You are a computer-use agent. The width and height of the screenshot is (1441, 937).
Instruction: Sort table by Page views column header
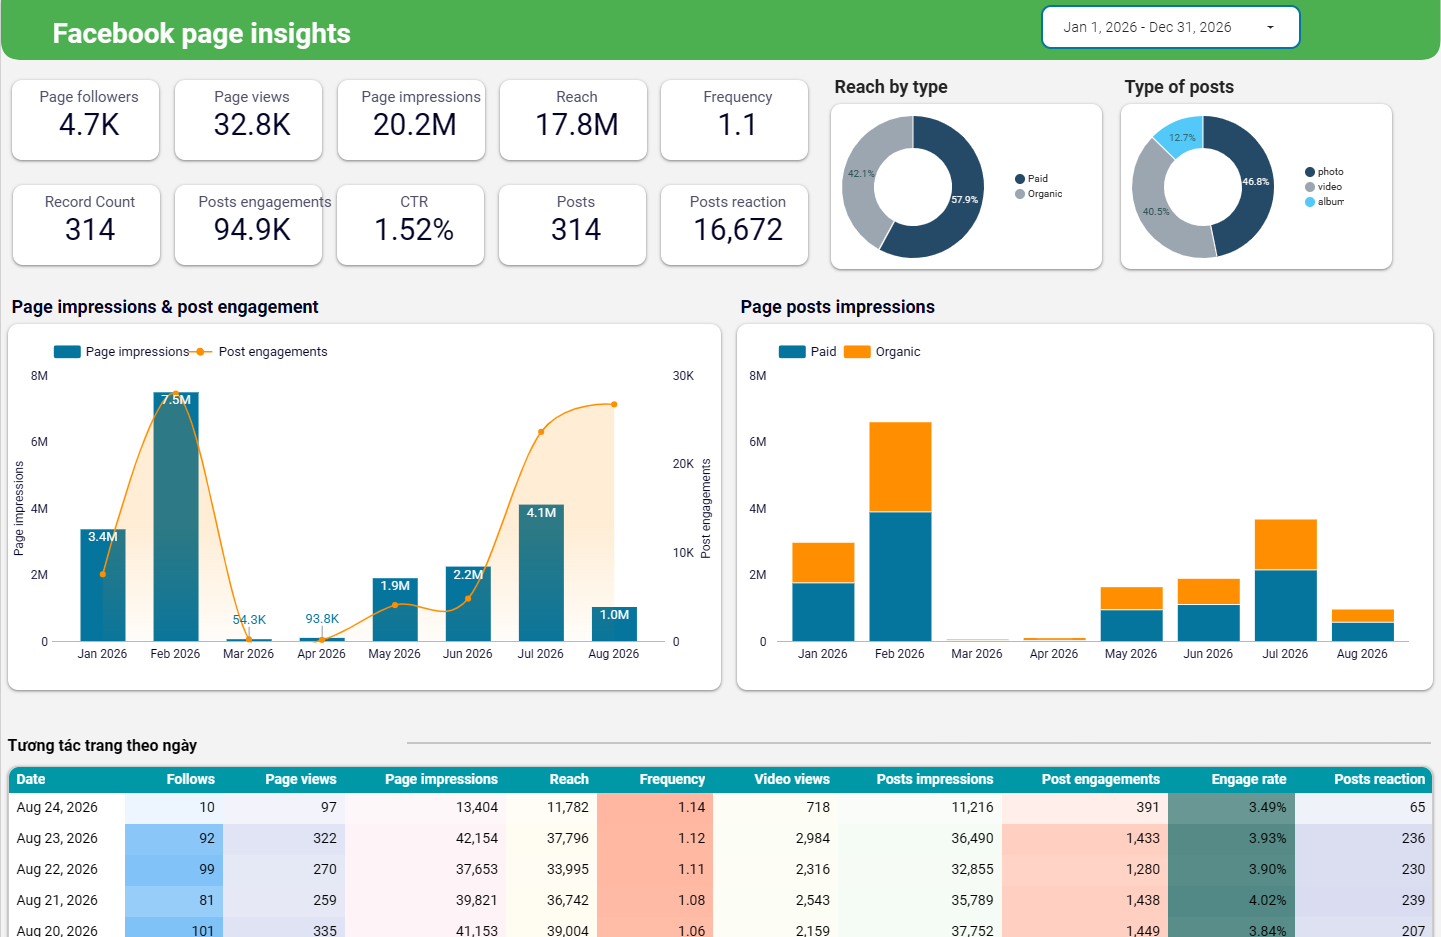pyautogui.click(x=301, y=779)
